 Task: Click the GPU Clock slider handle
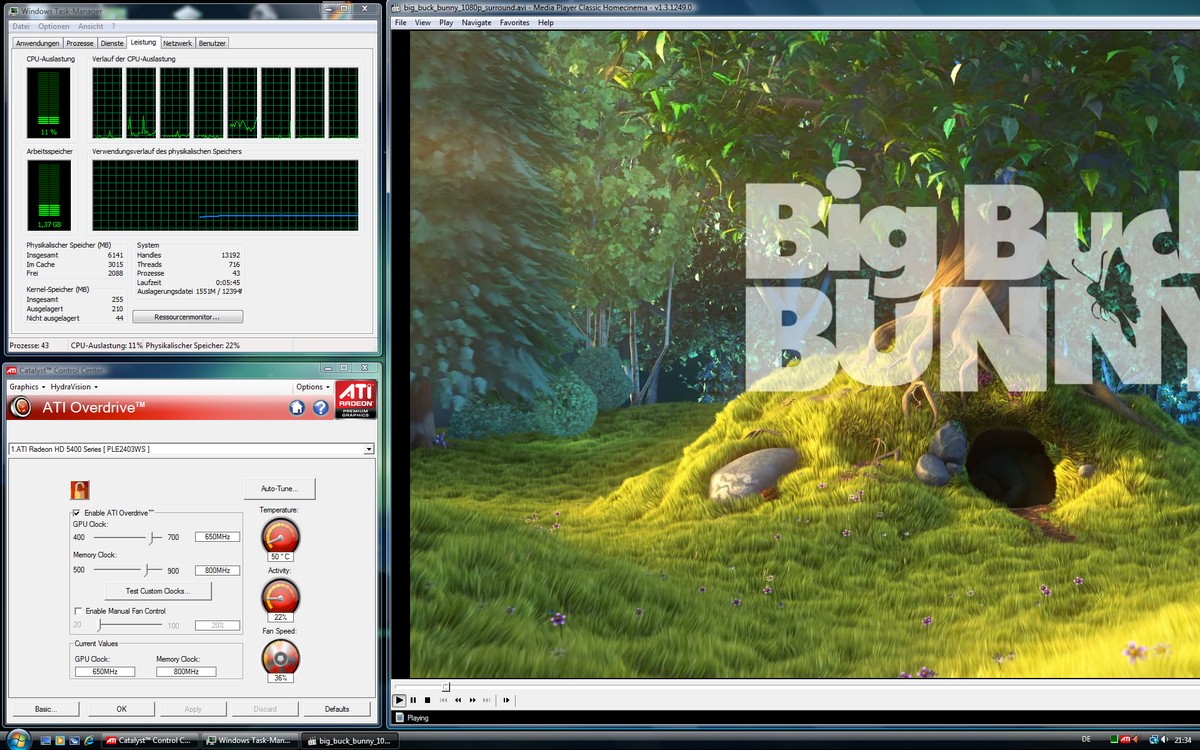(151, 537)
